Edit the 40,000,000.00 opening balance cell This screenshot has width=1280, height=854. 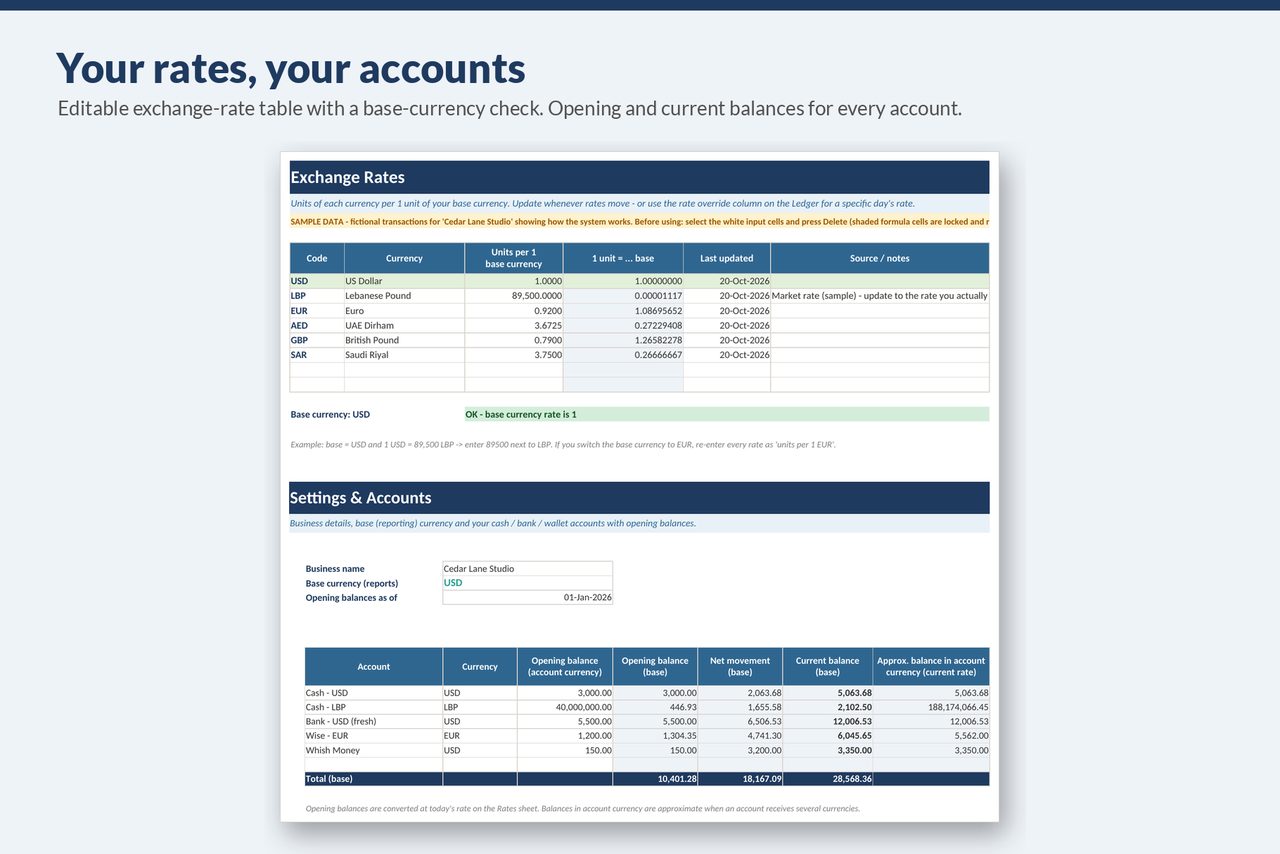tap(565, 707)
